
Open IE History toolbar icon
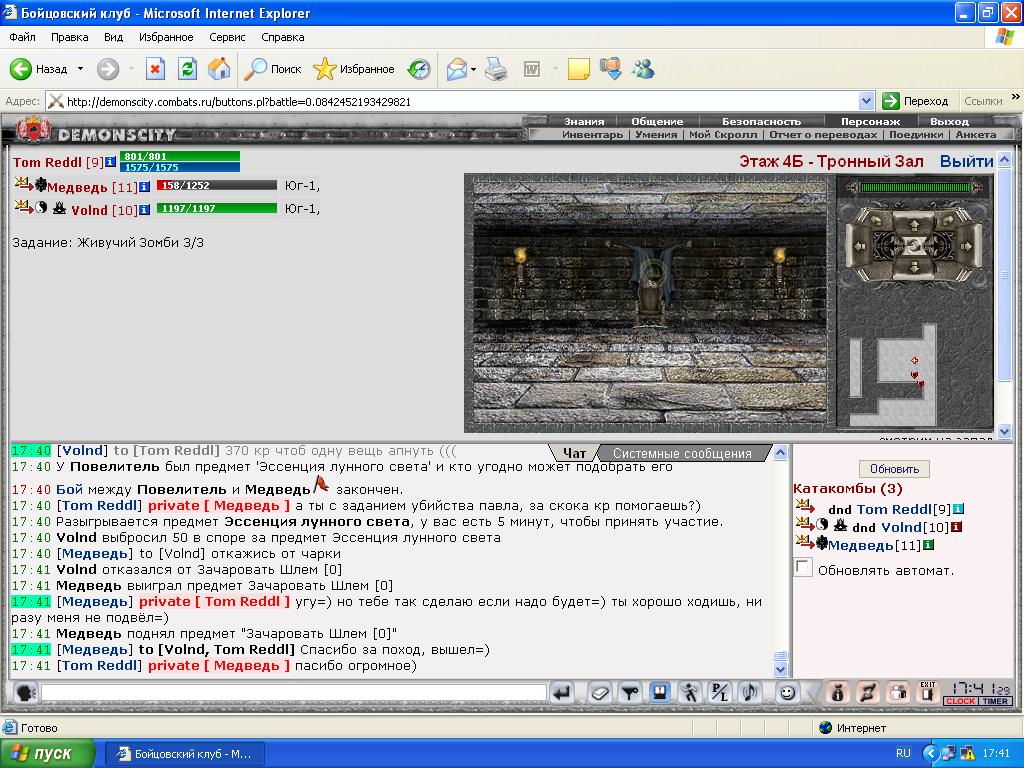419,69
